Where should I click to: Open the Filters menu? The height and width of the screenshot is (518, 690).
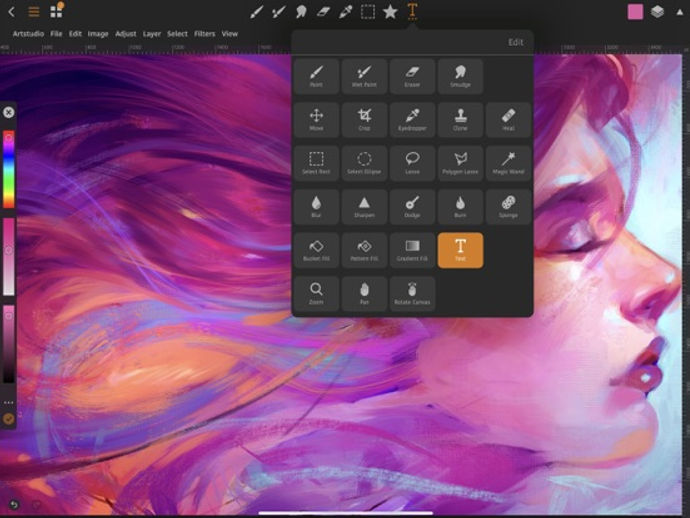pyautogui.click(x=205, y=34)
